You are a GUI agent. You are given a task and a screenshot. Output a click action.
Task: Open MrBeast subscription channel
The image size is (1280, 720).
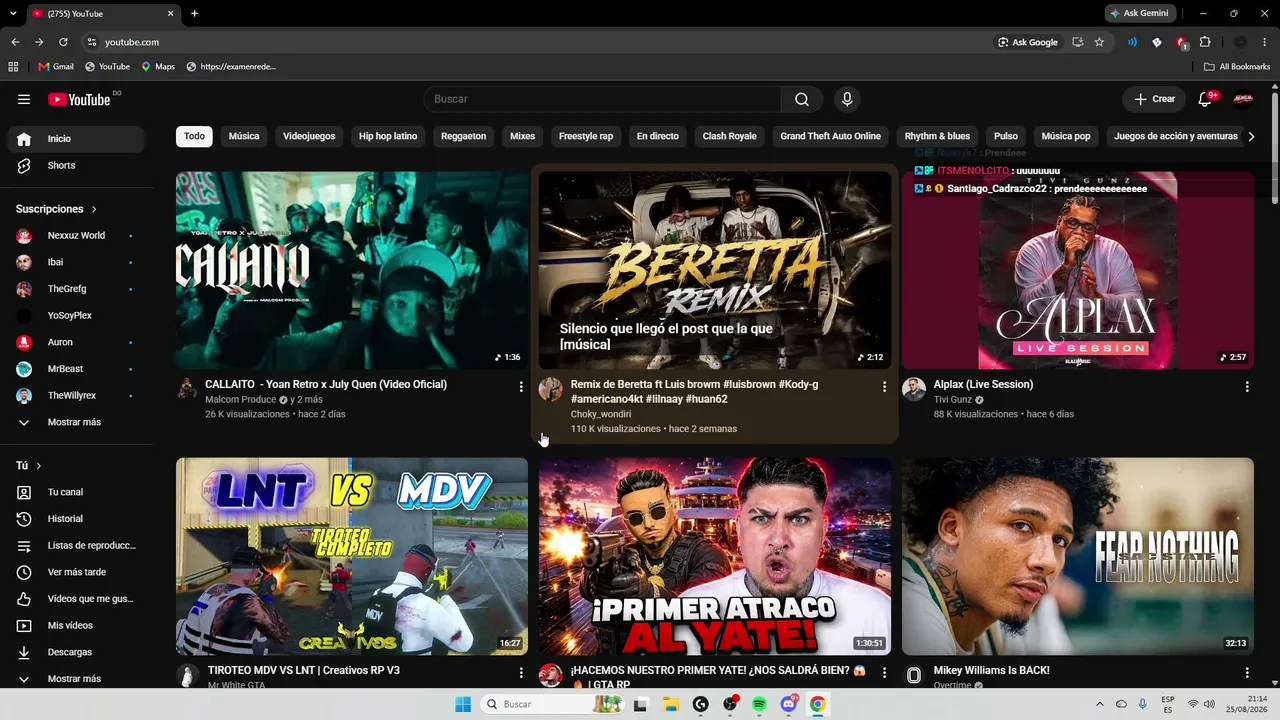76,369
